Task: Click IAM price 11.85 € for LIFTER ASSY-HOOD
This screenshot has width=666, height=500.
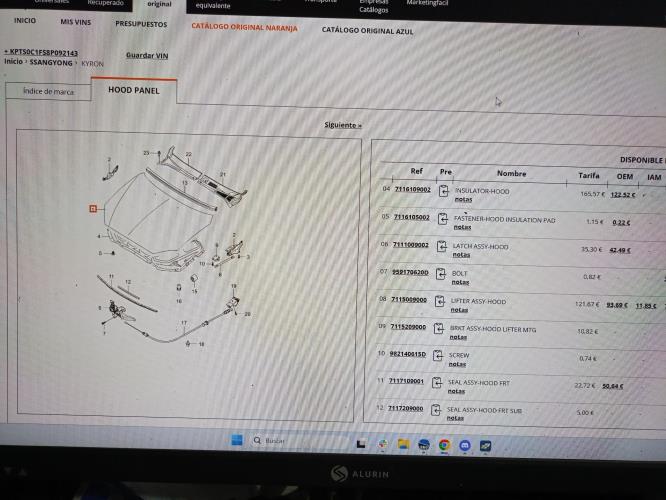Action: pyautogui.click(x=646, y=306)
